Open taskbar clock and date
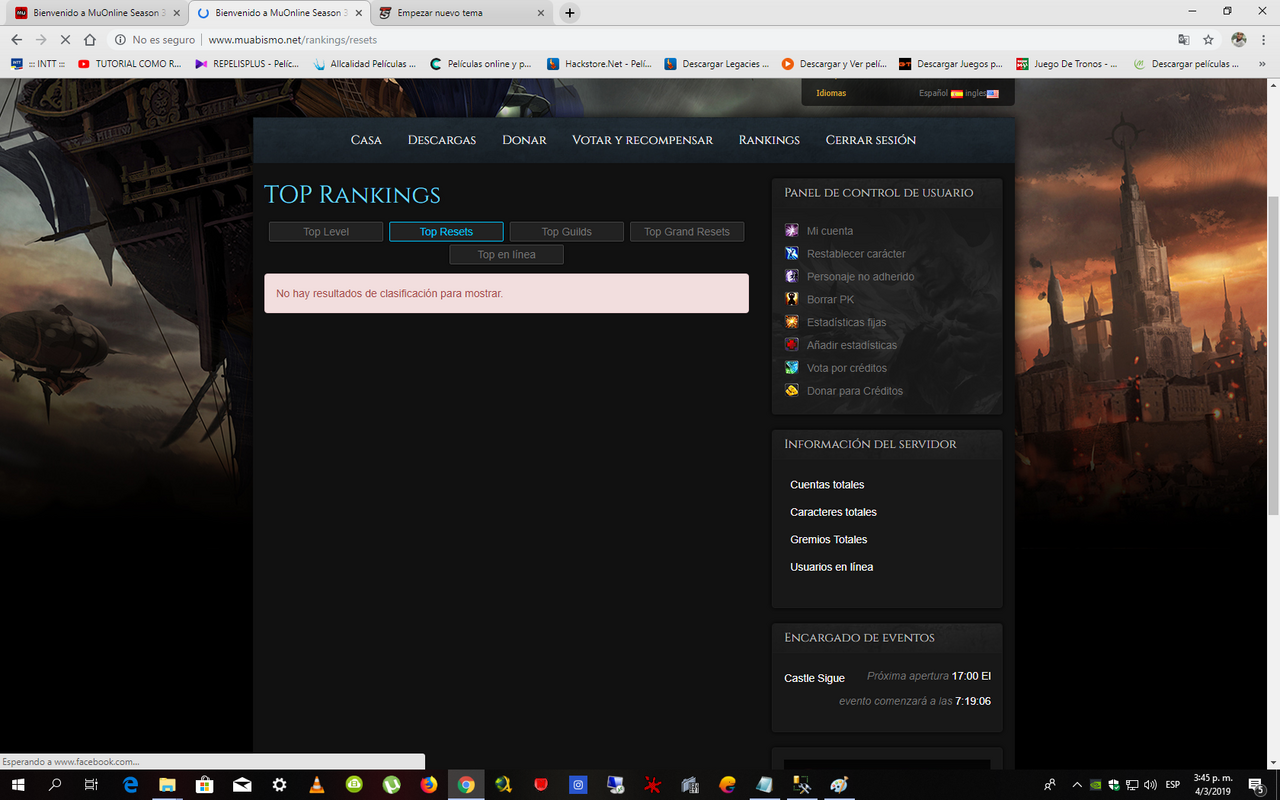Image resolution: width=1280 pixels, height=800 pixels. point(1213,785)
